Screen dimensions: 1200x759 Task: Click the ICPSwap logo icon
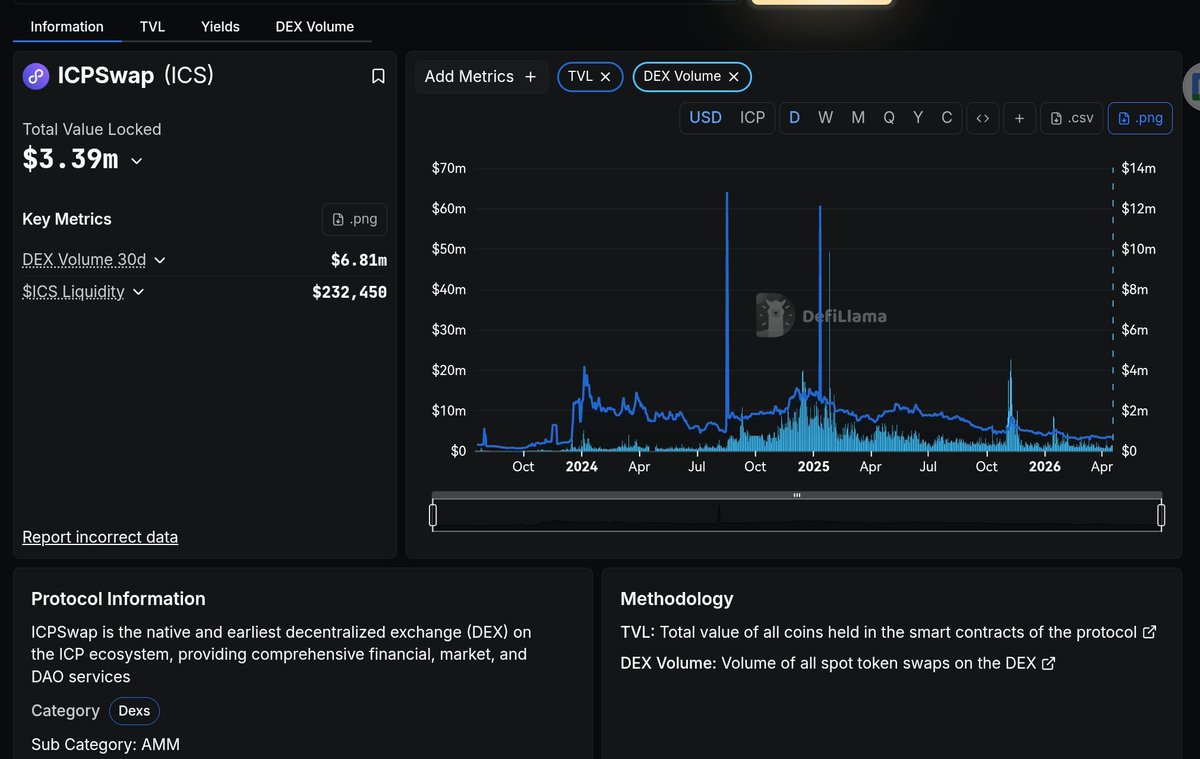pos(37,76)
